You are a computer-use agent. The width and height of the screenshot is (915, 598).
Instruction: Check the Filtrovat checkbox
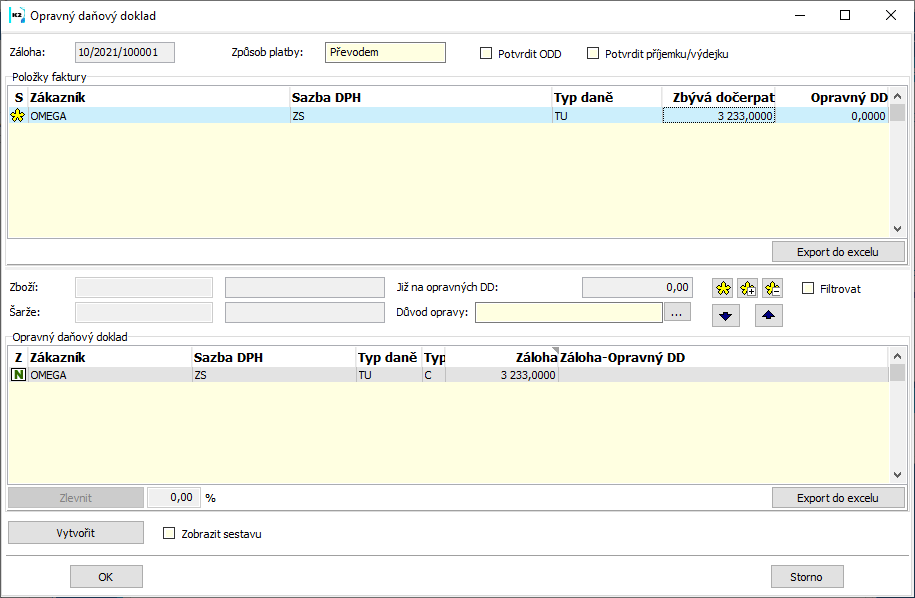808,288
